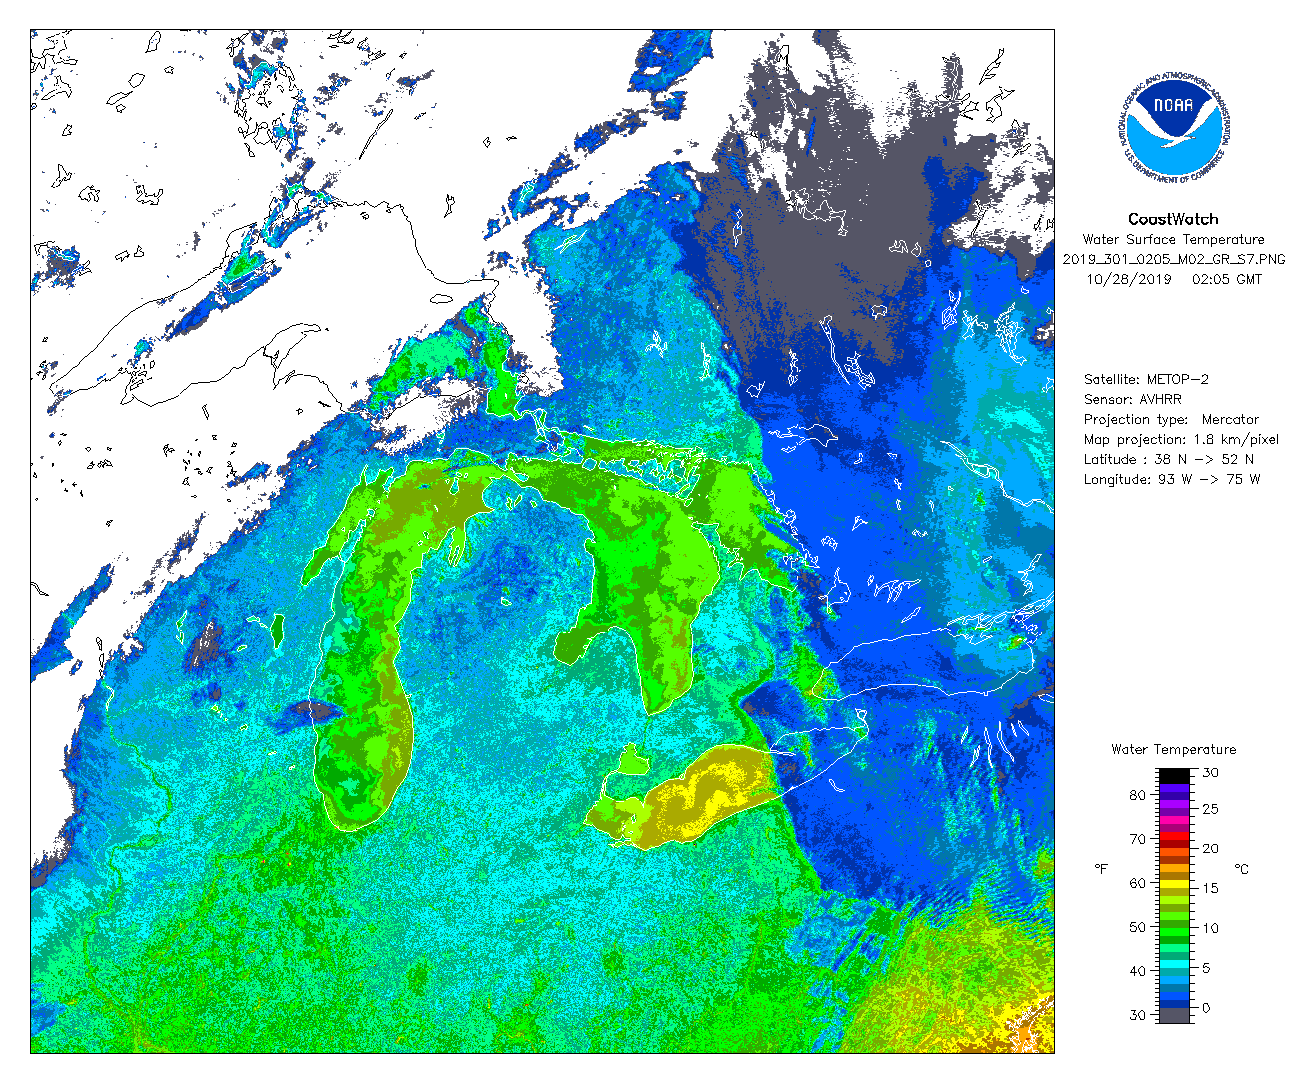Click the 70 label on Fahrenheit scale

click(x=1137, y=839)
